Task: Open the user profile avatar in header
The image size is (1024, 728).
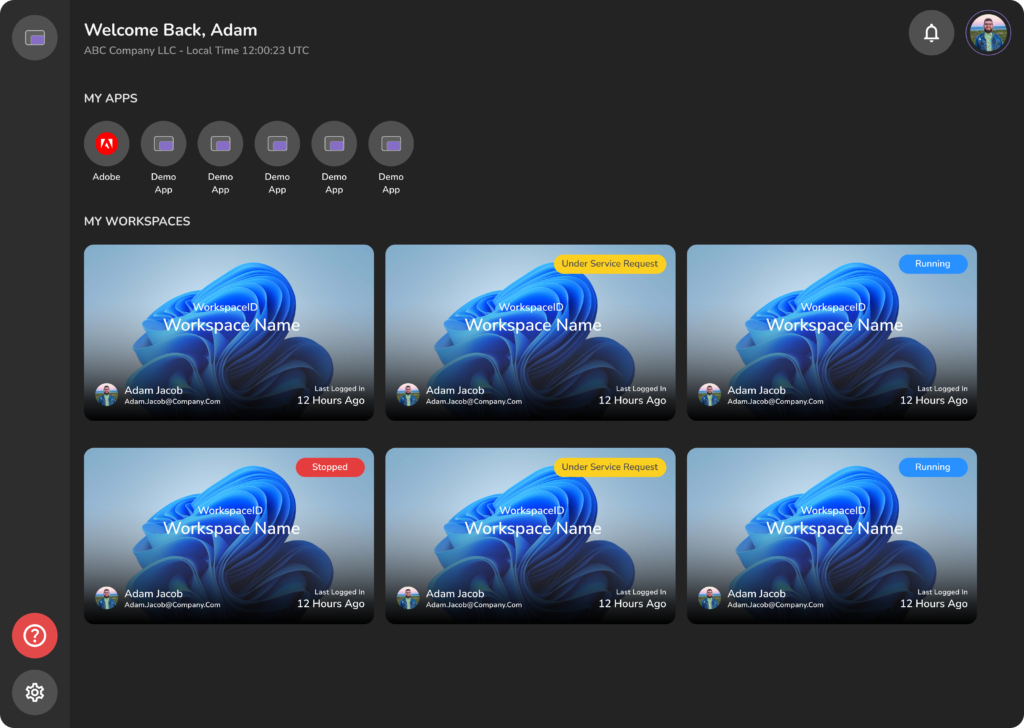Action: coord(988,33)
